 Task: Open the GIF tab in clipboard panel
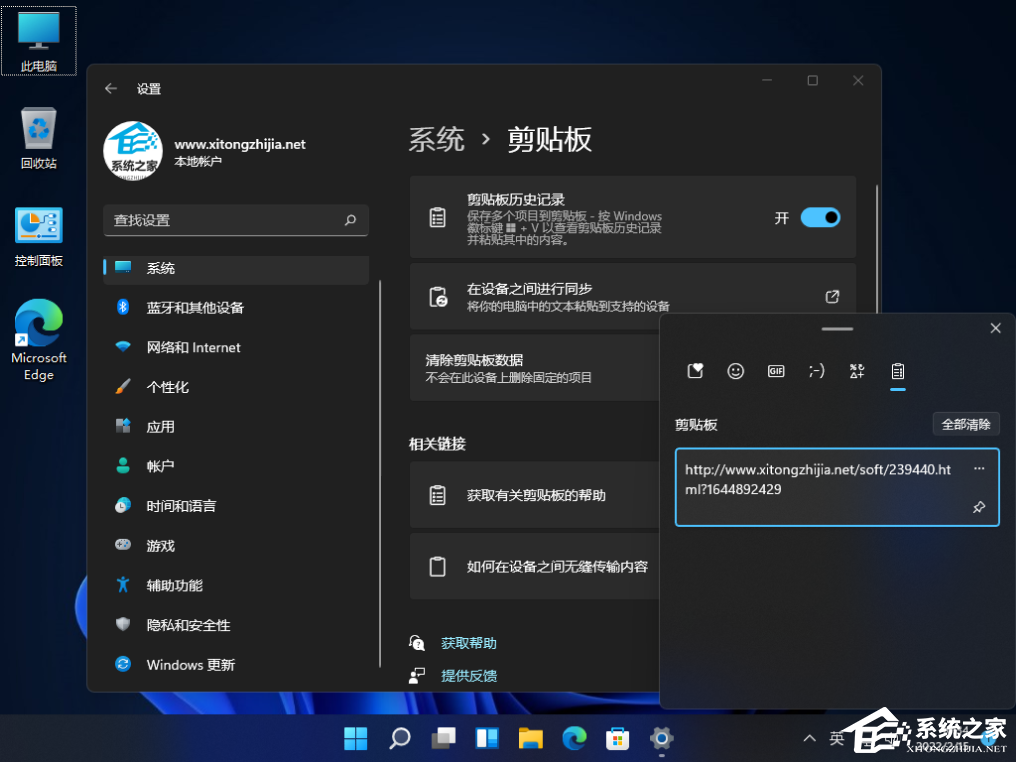[x=776, y=371]
